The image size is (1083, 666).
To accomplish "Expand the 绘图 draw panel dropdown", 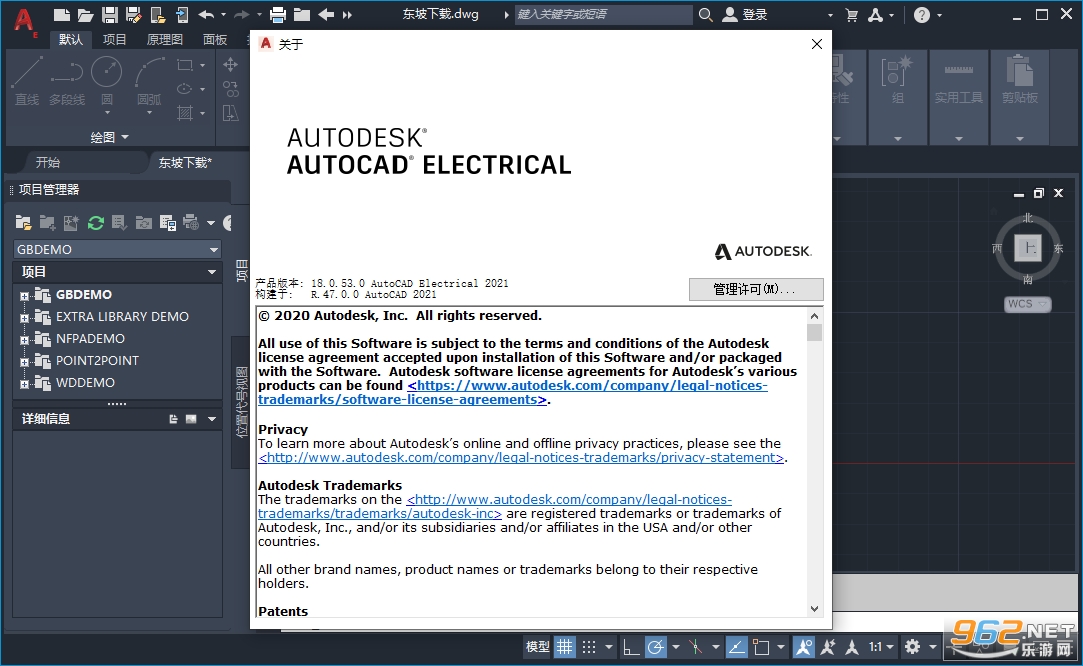I will pyautogui.click(x=110, y=137).
